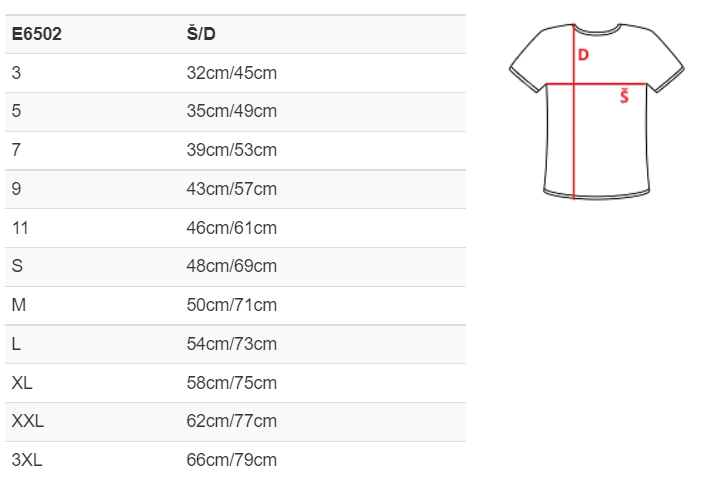Screen dimensions: 701x503
Task: Click the 66cm/79cm measurement cell
Action: tap(232, 460)
